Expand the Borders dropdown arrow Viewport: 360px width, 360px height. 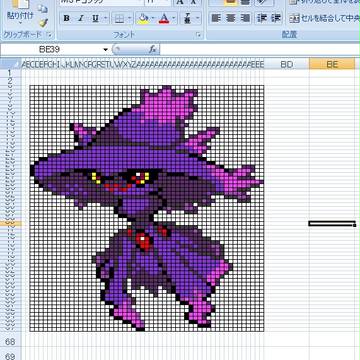coord(129,18)
